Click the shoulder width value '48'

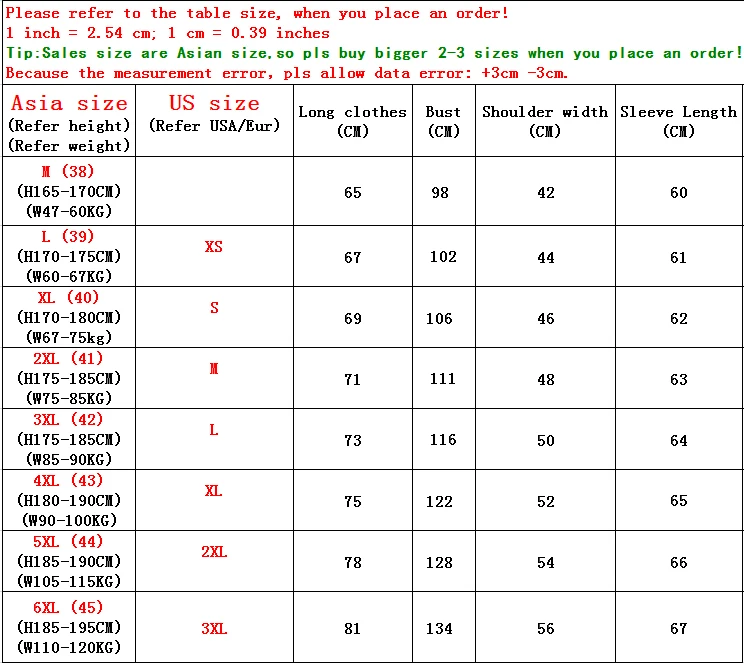[546, 380]
